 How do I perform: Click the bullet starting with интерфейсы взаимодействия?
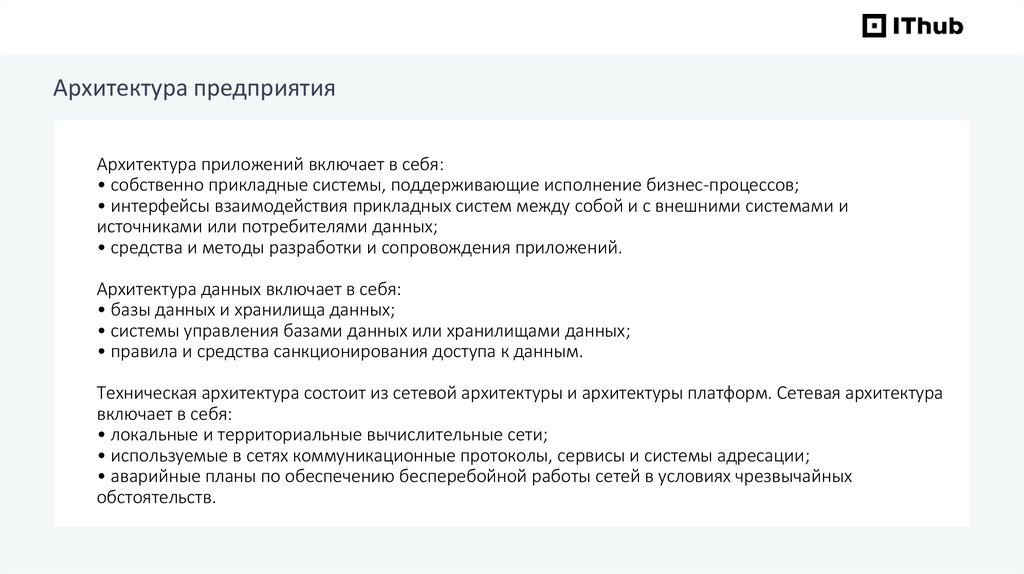tap(472, 206)
